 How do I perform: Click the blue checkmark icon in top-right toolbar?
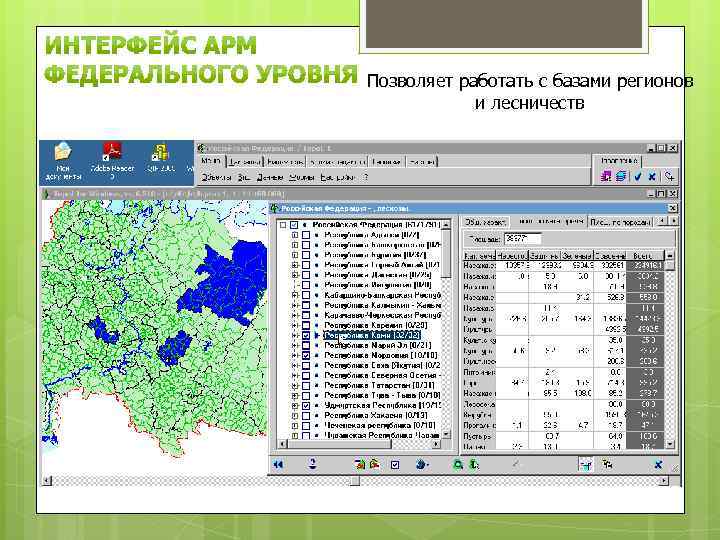[637, 176]
